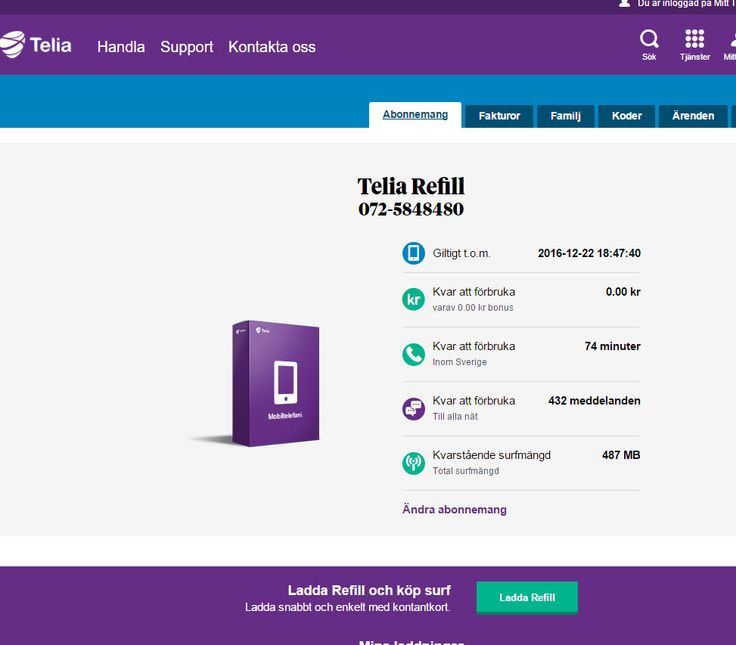The width and height of the screenshot is (736, 645).
Task: Click the 432 meddelanden value
Action: point(594,400)
